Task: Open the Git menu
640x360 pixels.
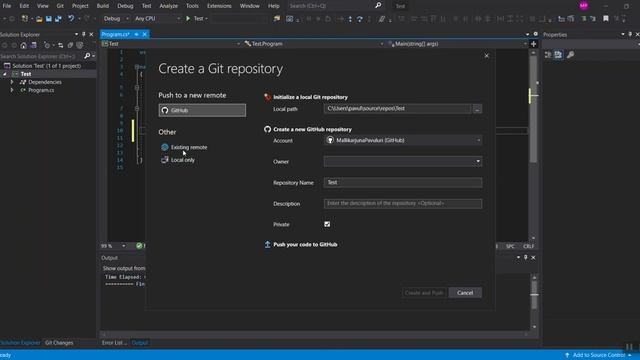Action: (60, 6)
